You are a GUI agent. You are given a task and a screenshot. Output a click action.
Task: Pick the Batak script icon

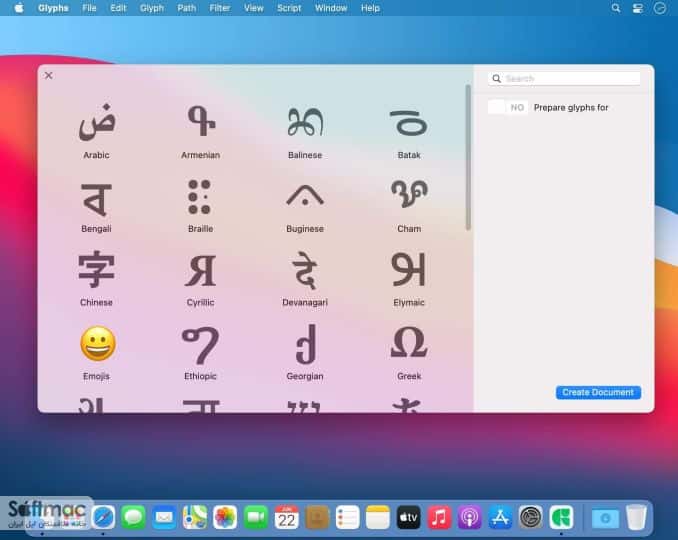pyautogui.click(x=409, y=123)
